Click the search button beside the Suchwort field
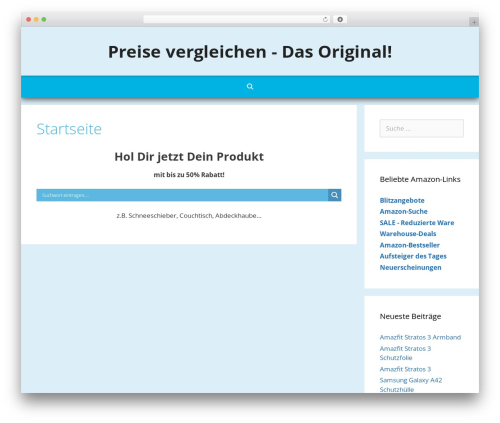 pos(335,195)
